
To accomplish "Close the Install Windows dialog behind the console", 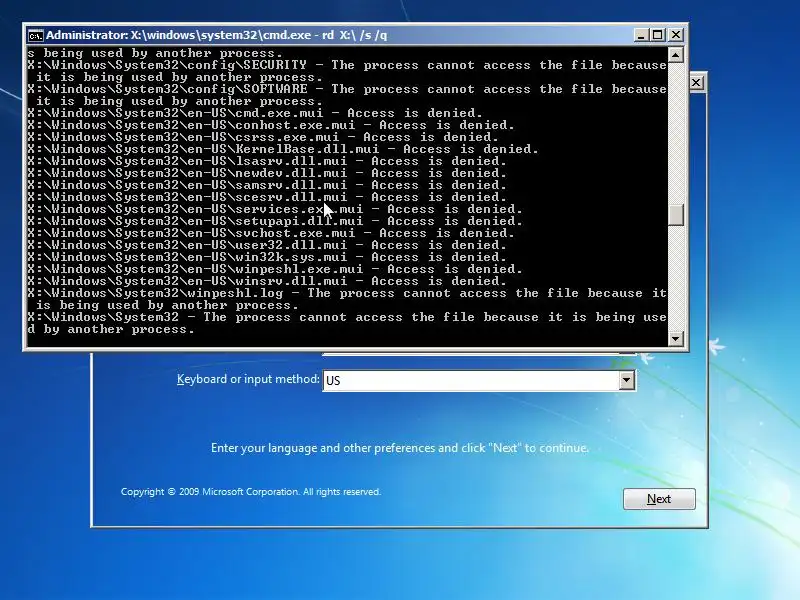I will (696, 83).
